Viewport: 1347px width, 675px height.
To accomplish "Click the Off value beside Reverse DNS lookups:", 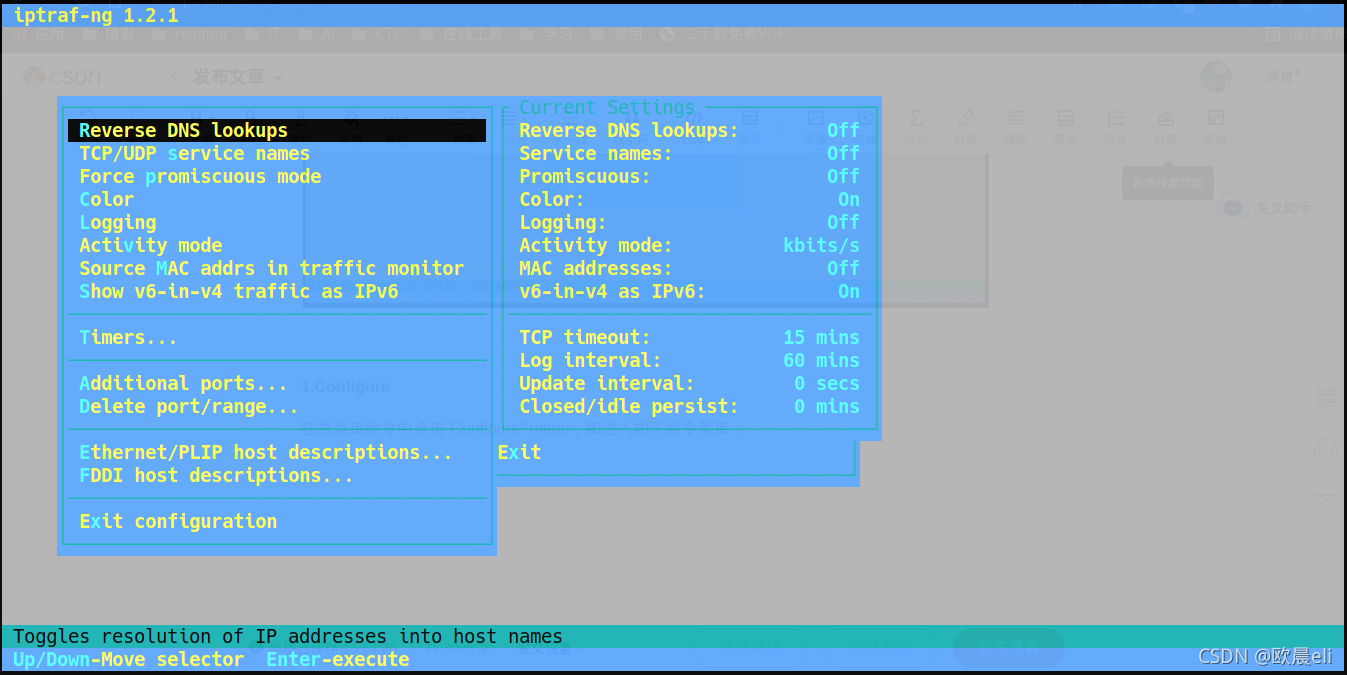I will 843,130.
